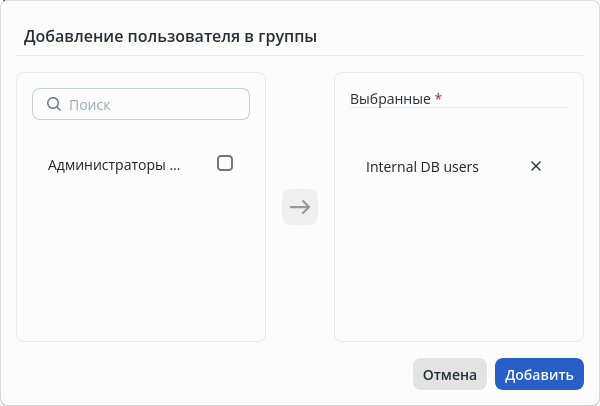Remove Internal DB users with the X icon
The width and height of the screenshot is (600, 406).
(535, 166)
